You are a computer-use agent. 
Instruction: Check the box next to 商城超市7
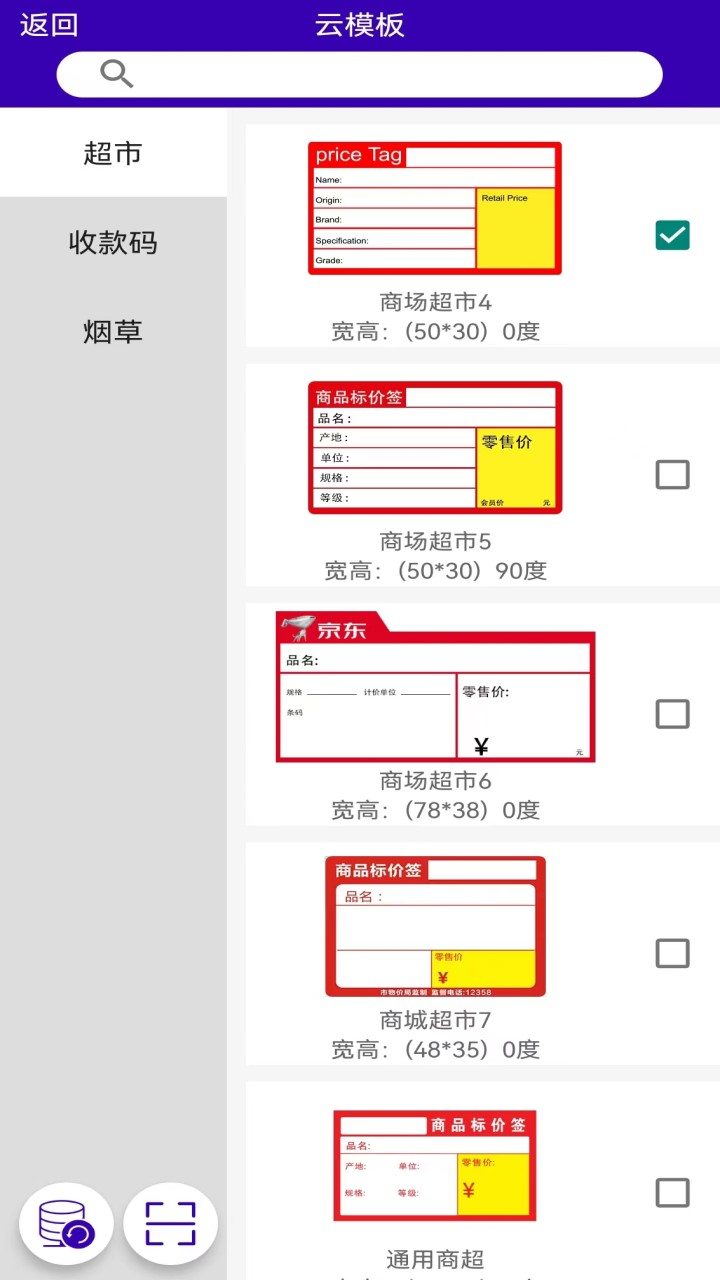coord(672,953)
